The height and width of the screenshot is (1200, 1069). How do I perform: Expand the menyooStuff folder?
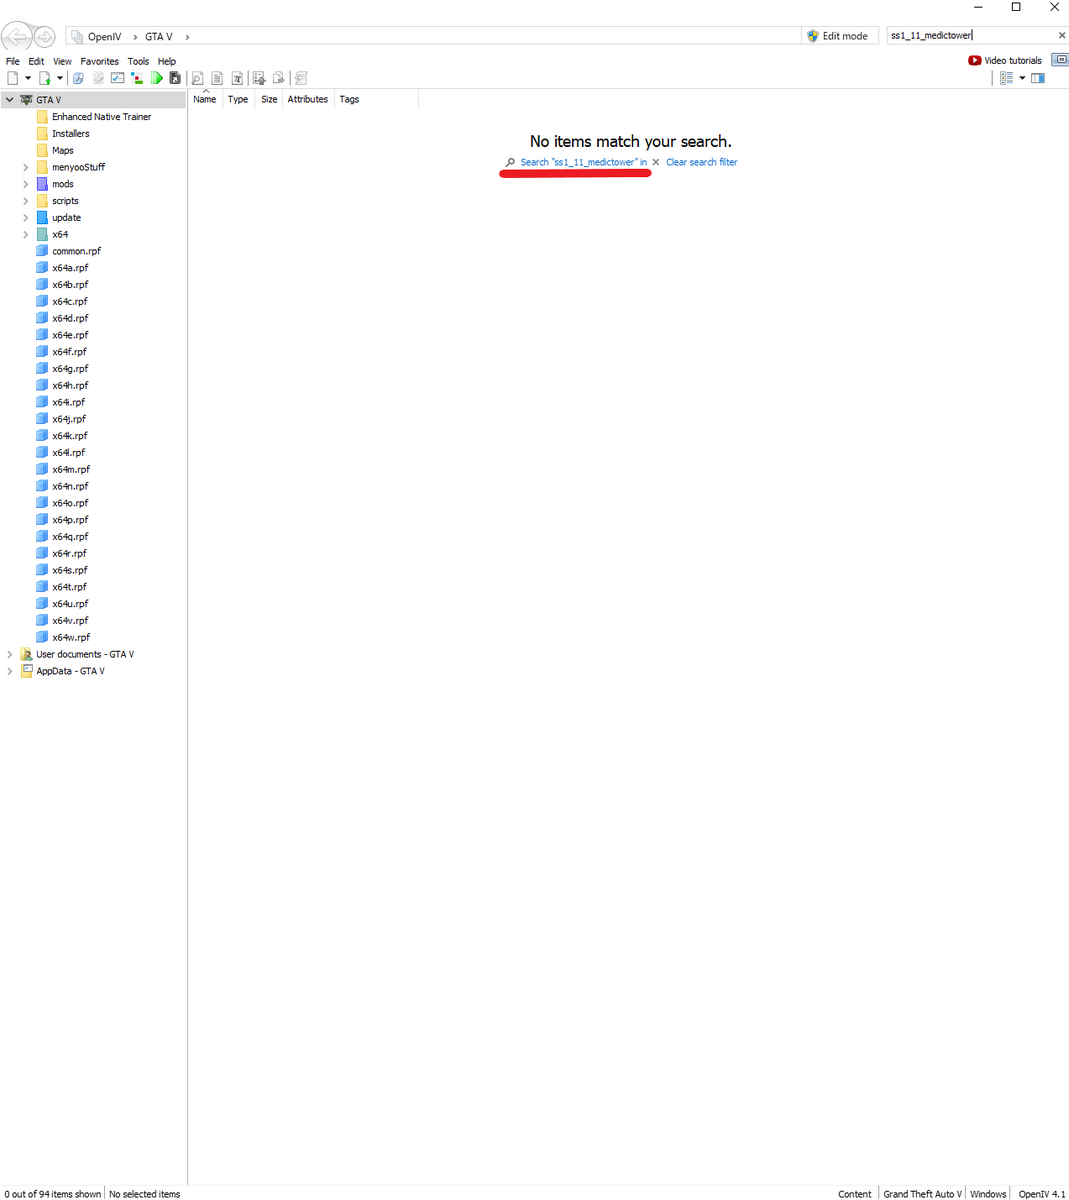tap(26, 167)
